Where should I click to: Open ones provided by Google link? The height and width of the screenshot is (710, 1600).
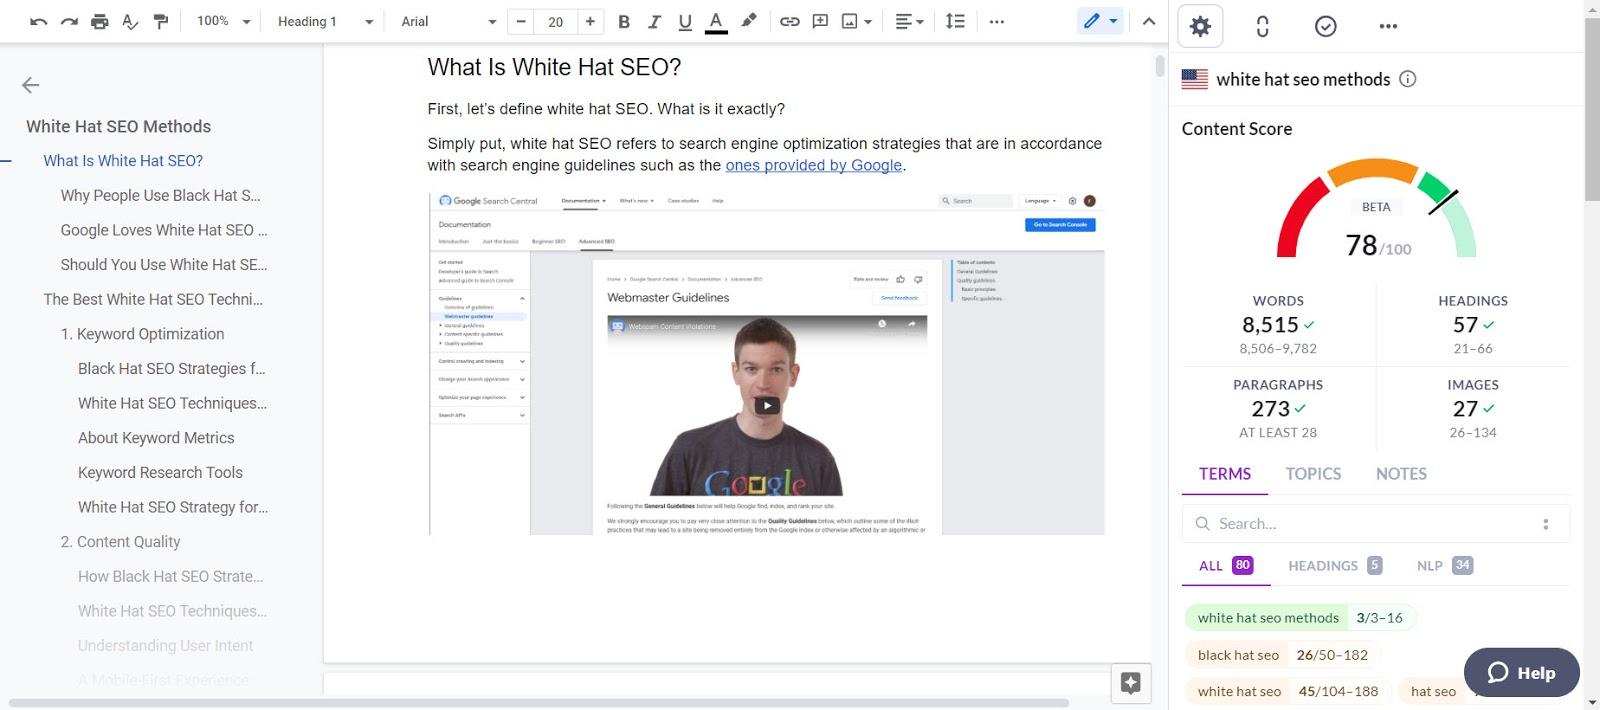tap(814, 166)
